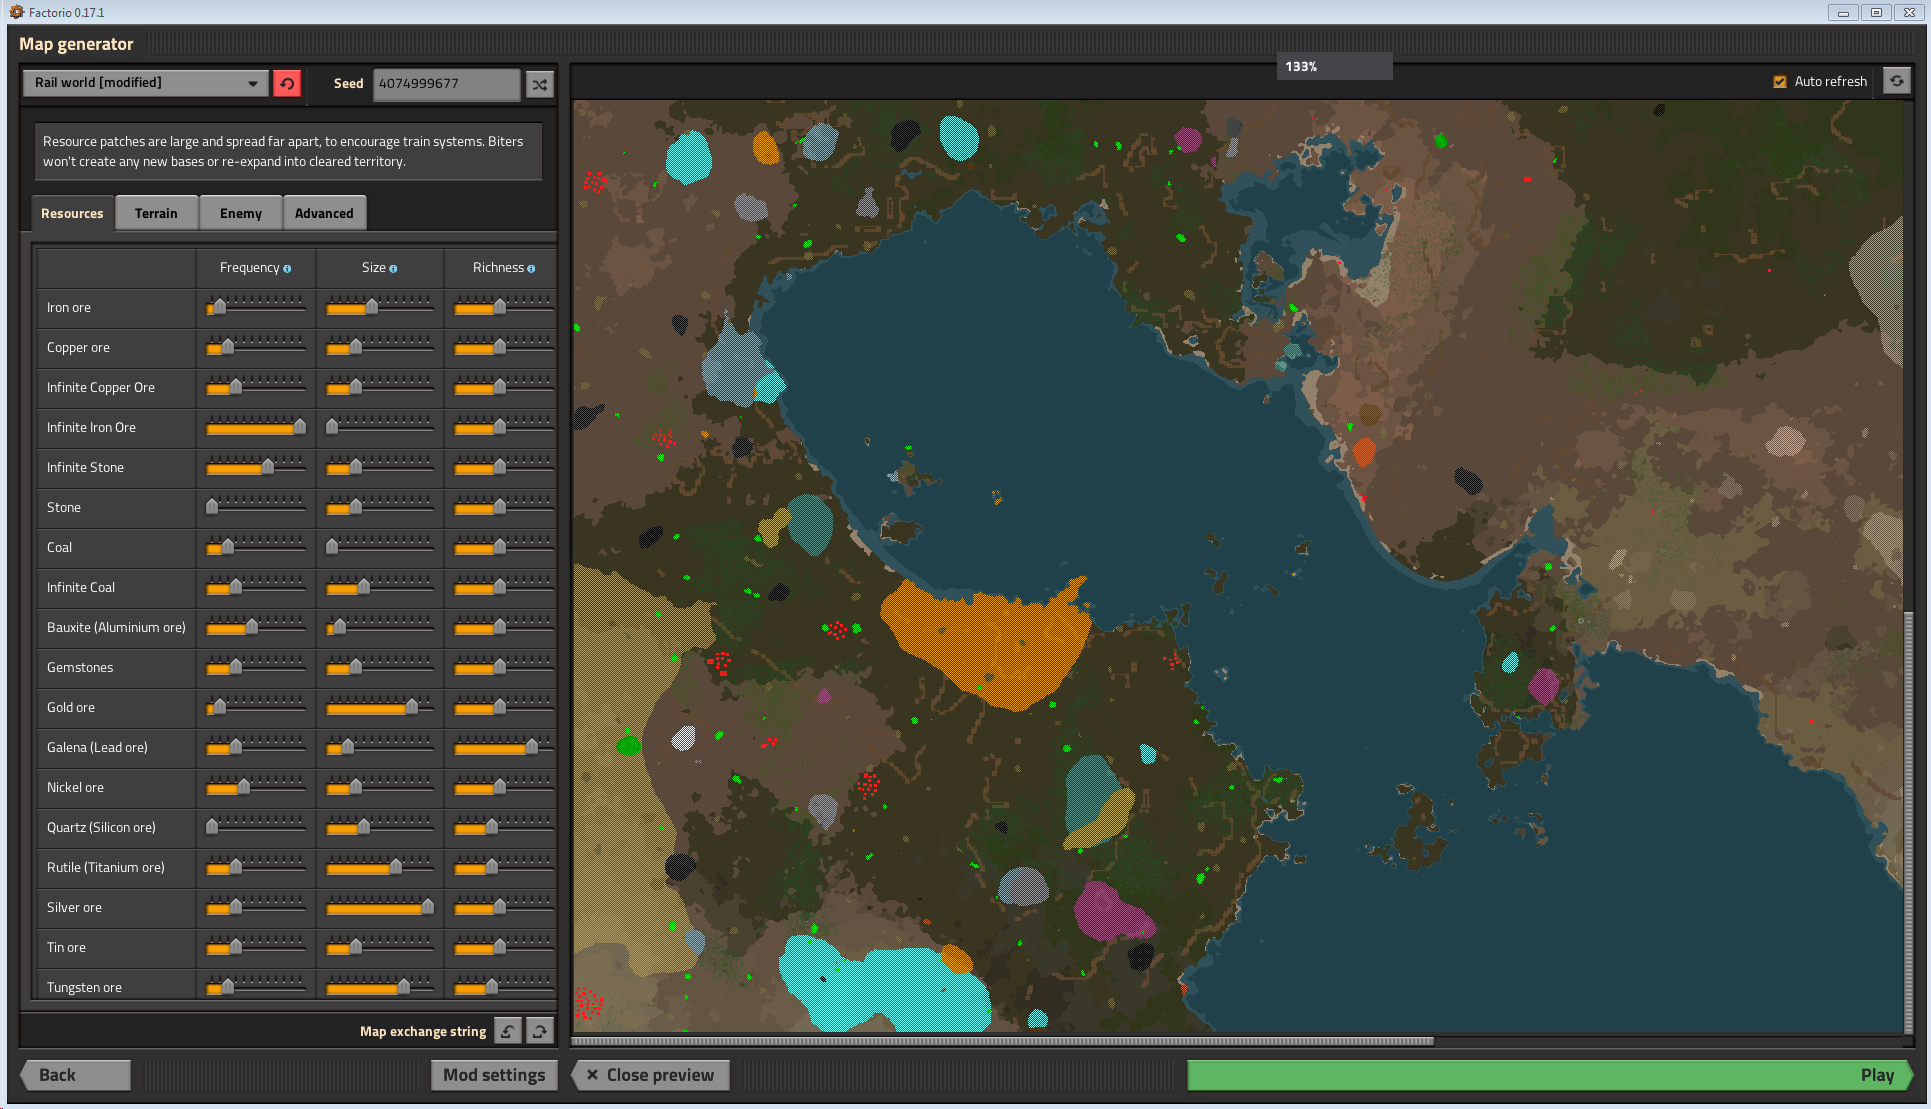Click the Quartz (Silicon ore) row label
Image resolution: width=1931 pixels, height=1109 pixels.
pyautogui.click(x=101, y=827)
